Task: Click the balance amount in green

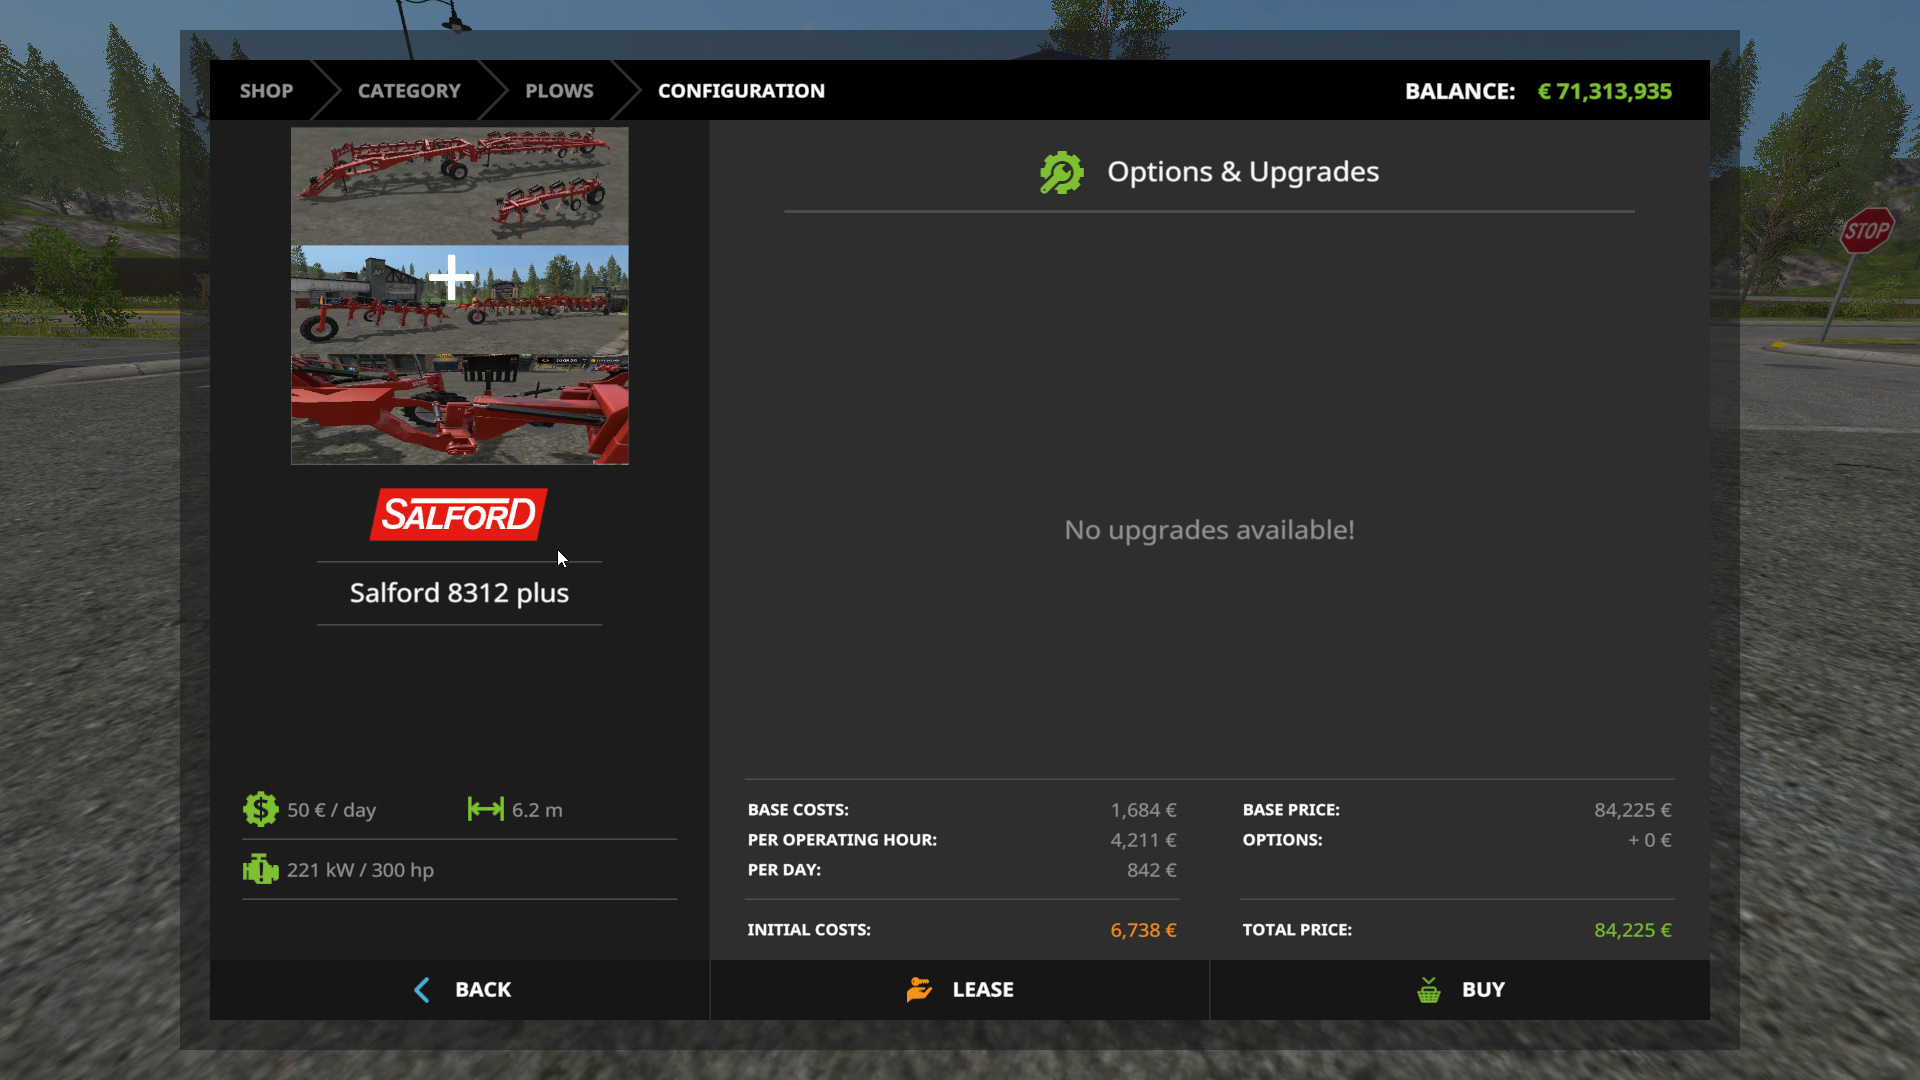Action: [x=1604, y=91]
